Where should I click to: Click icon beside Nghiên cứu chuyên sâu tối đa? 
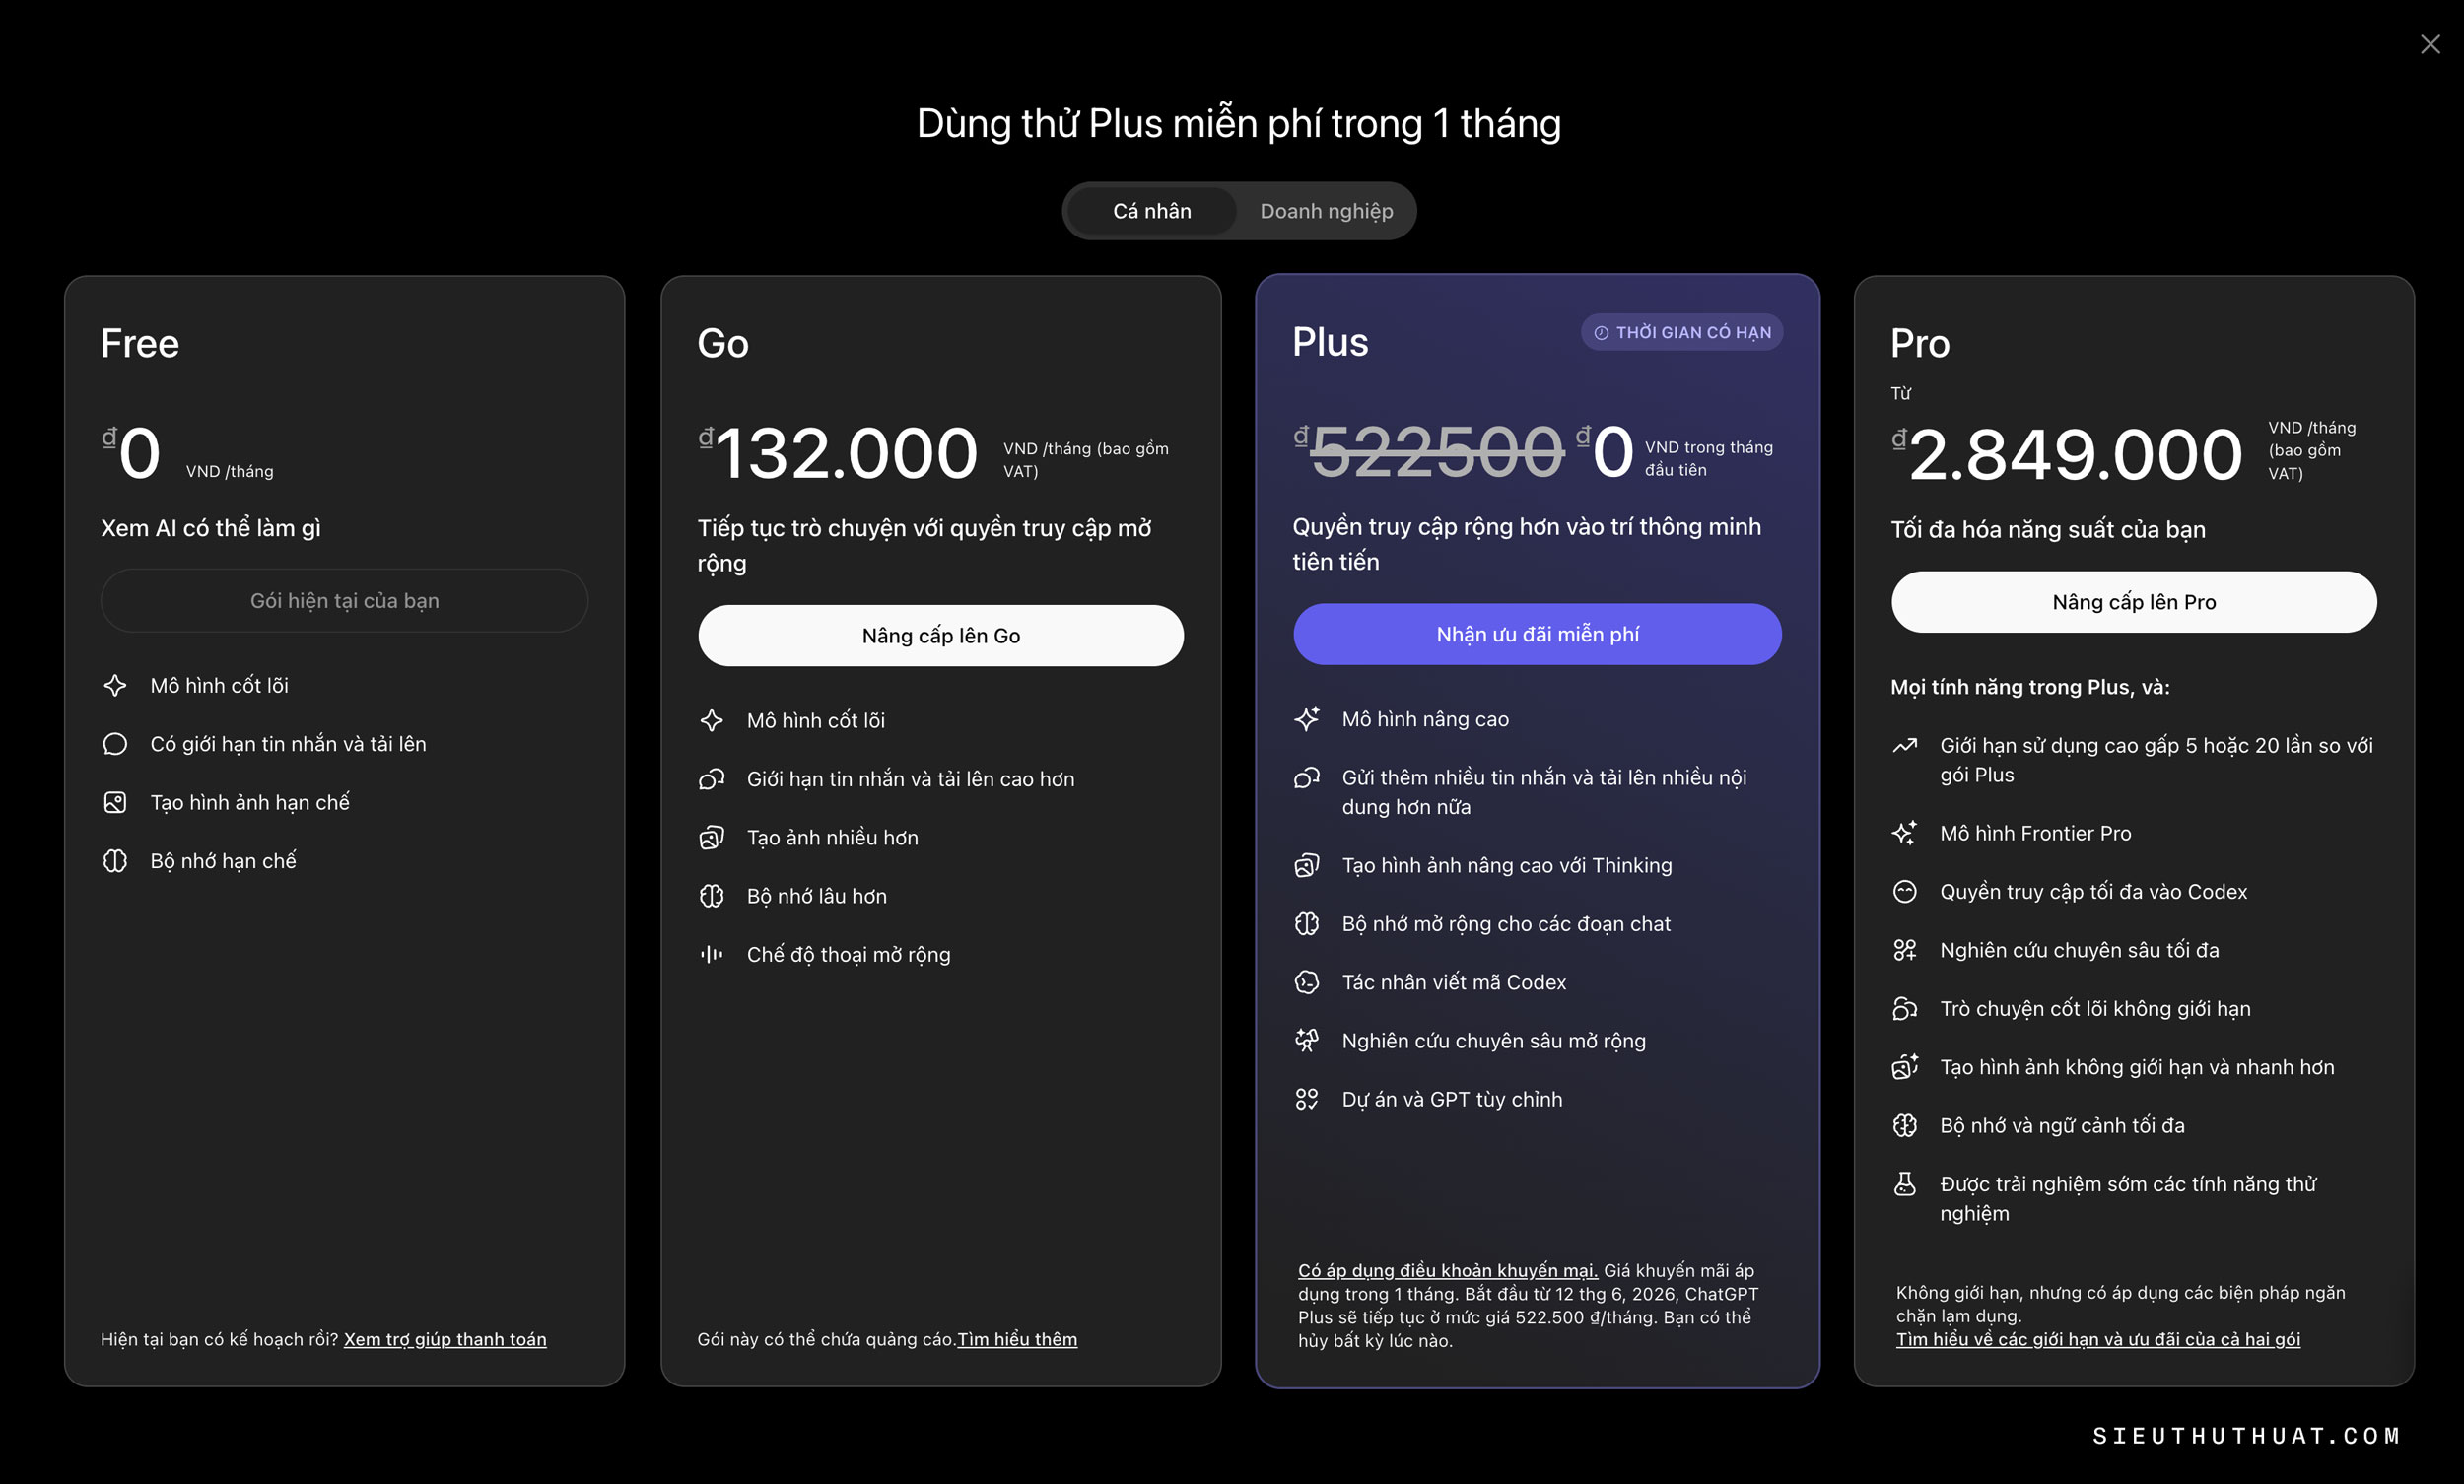pos(1905,950)
